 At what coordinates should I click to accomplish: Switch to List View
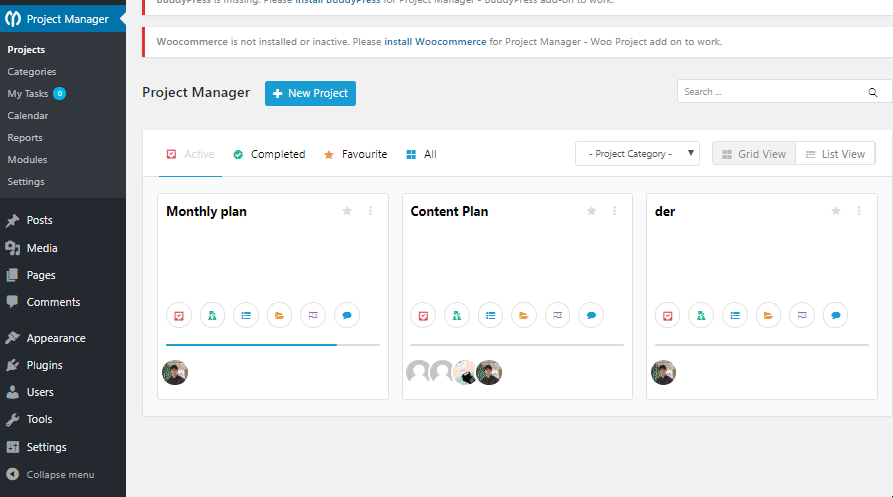835,154
